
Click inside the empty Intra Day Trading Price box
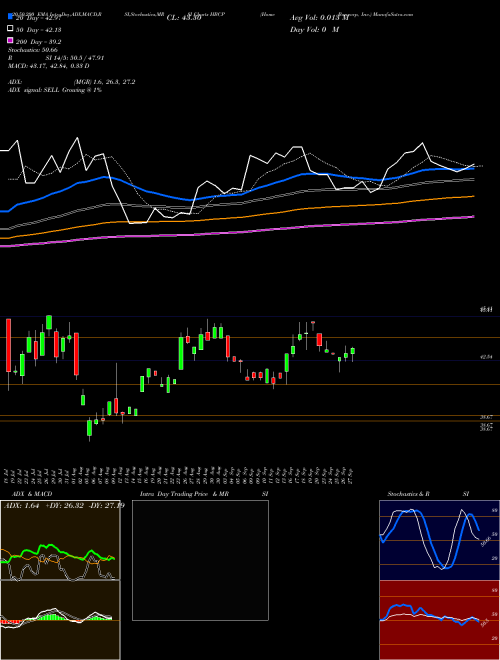point(200,560)
